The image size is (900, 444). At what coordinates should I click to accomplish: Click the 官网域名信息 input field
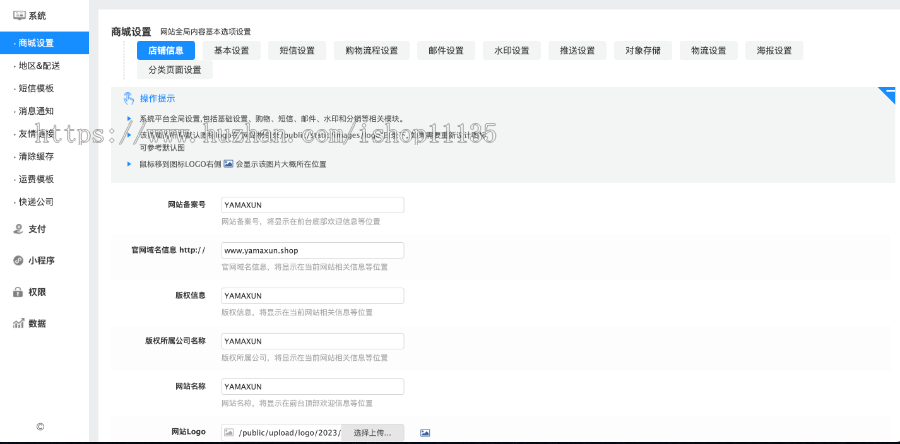point(312,250)
